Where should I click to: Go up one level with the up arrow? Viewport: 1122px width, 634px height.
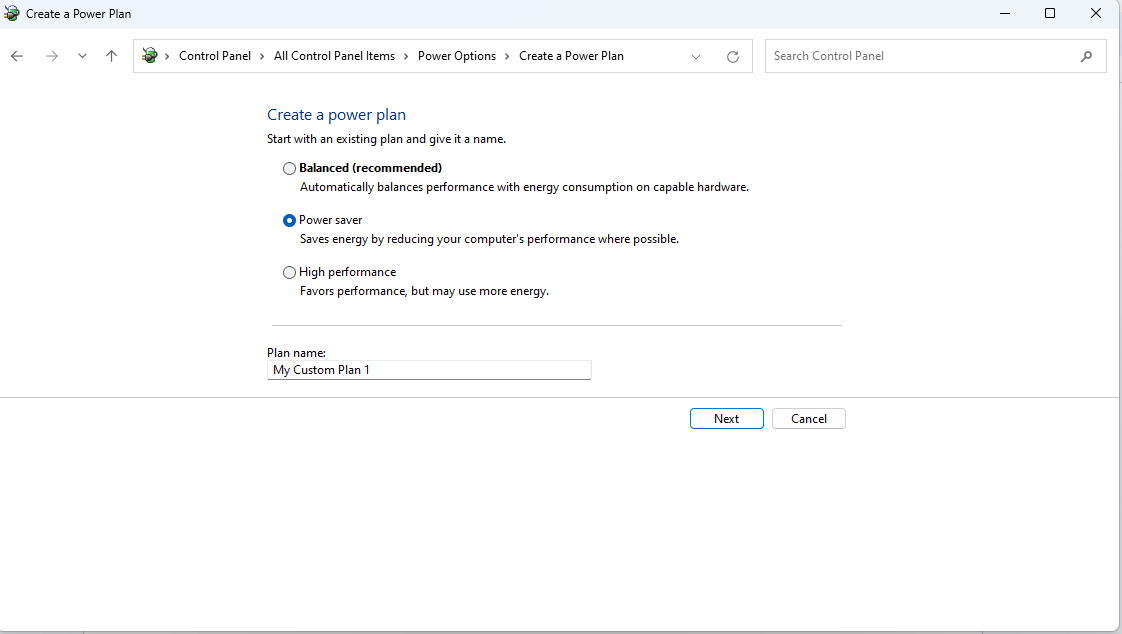(111, 56)
